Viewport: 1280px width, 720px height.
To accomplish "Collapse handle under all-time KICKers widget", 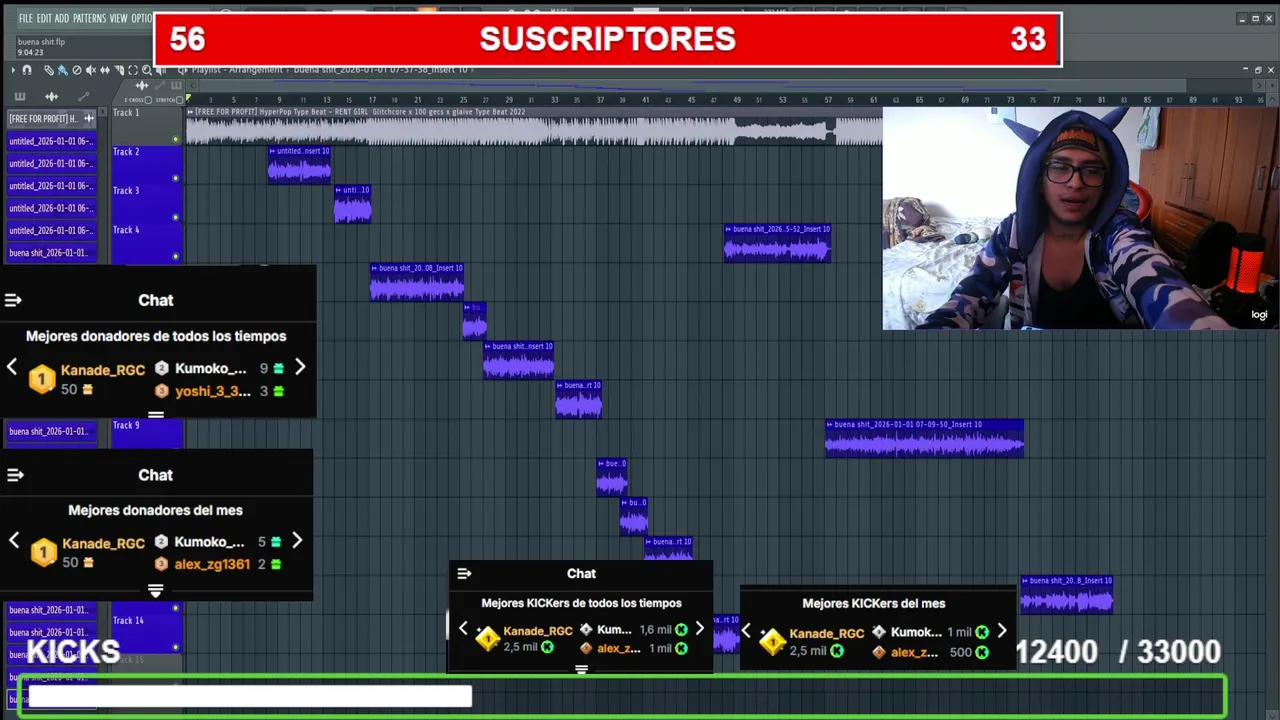I will [581, 670].
